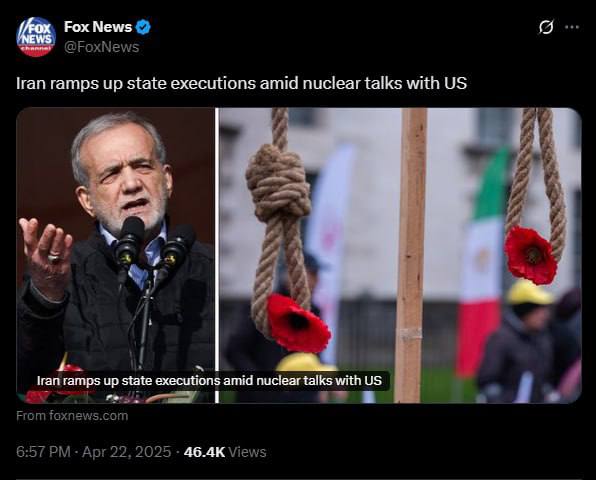Click the 6:57 PM timestamp
Image resolution: width=596 pixels, height=480 pixels.
click(43, 452)
